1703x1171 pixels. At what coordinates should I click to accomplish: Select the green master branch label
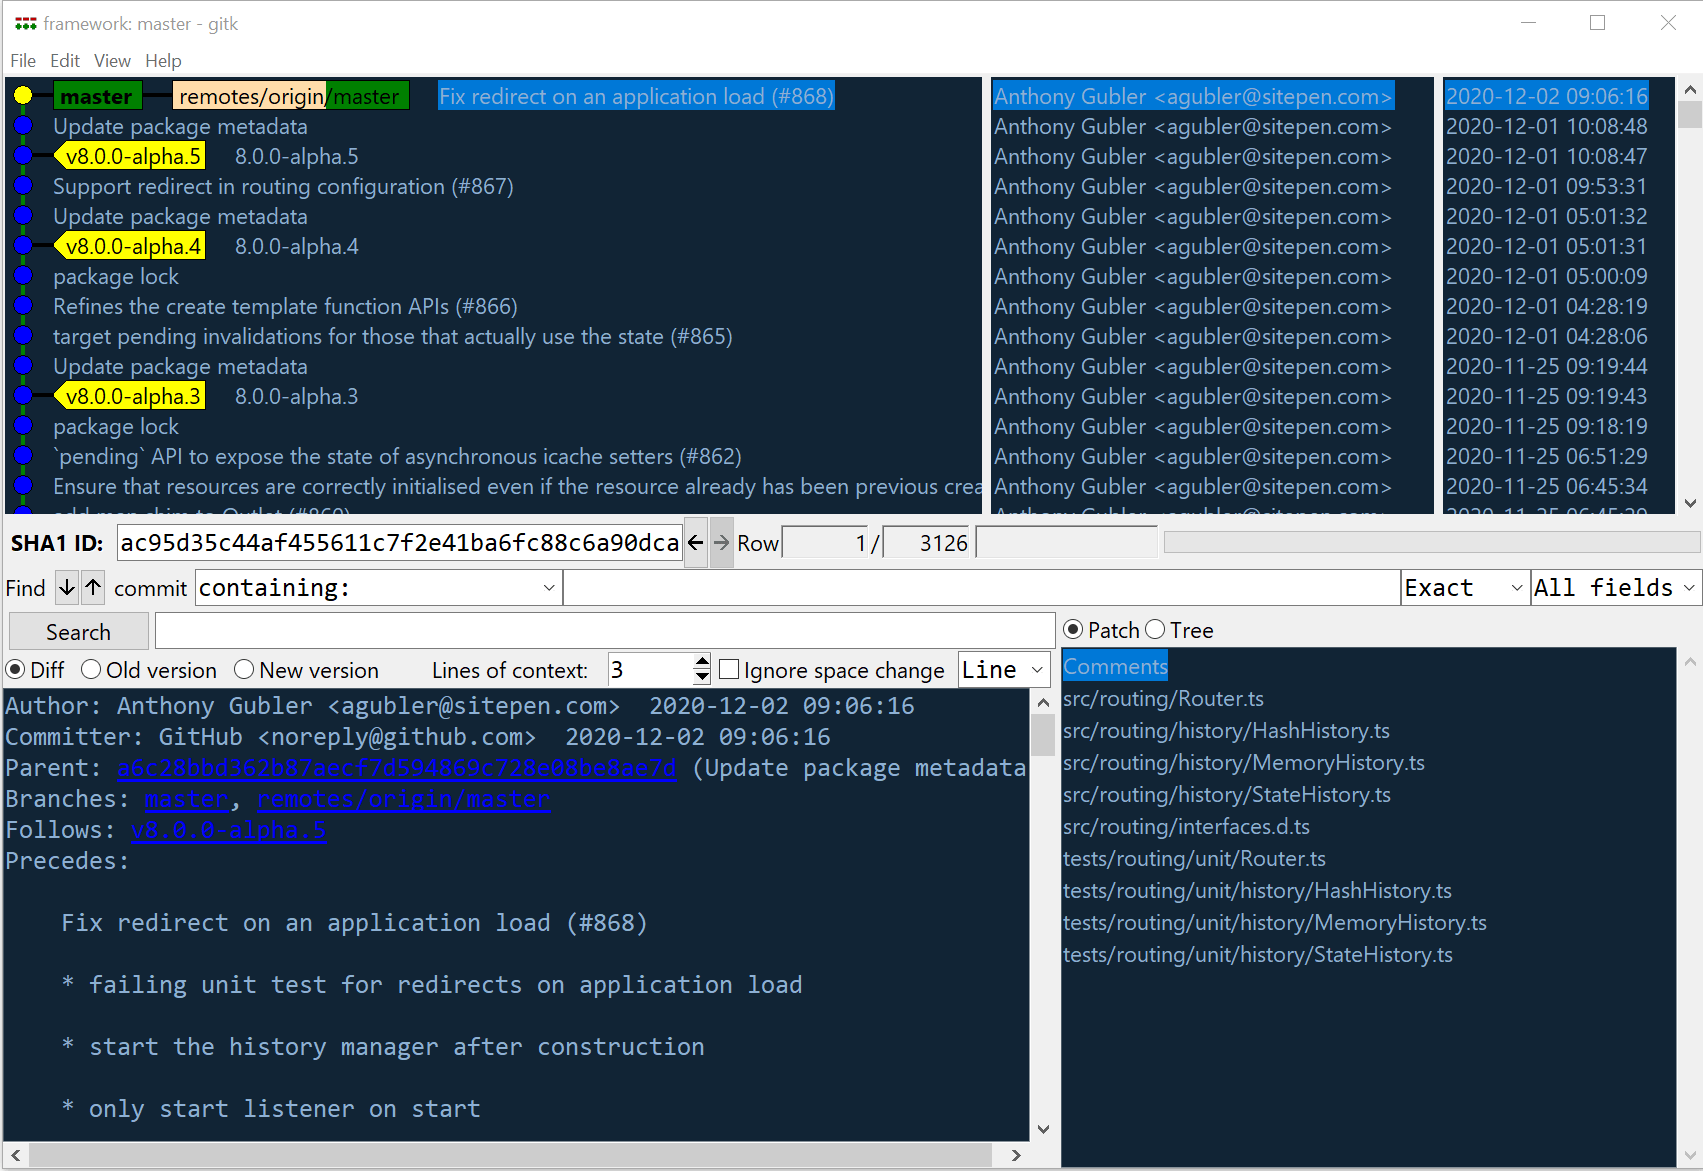[96, 96]
